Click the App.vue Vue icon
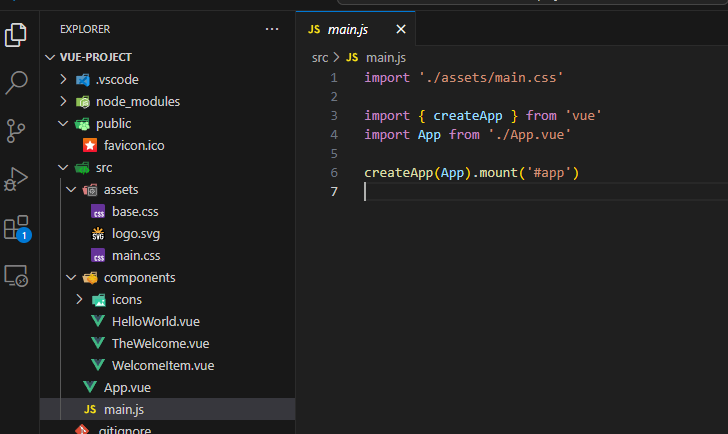The width and height of the screenshot is (728, 434). [90, 387]
